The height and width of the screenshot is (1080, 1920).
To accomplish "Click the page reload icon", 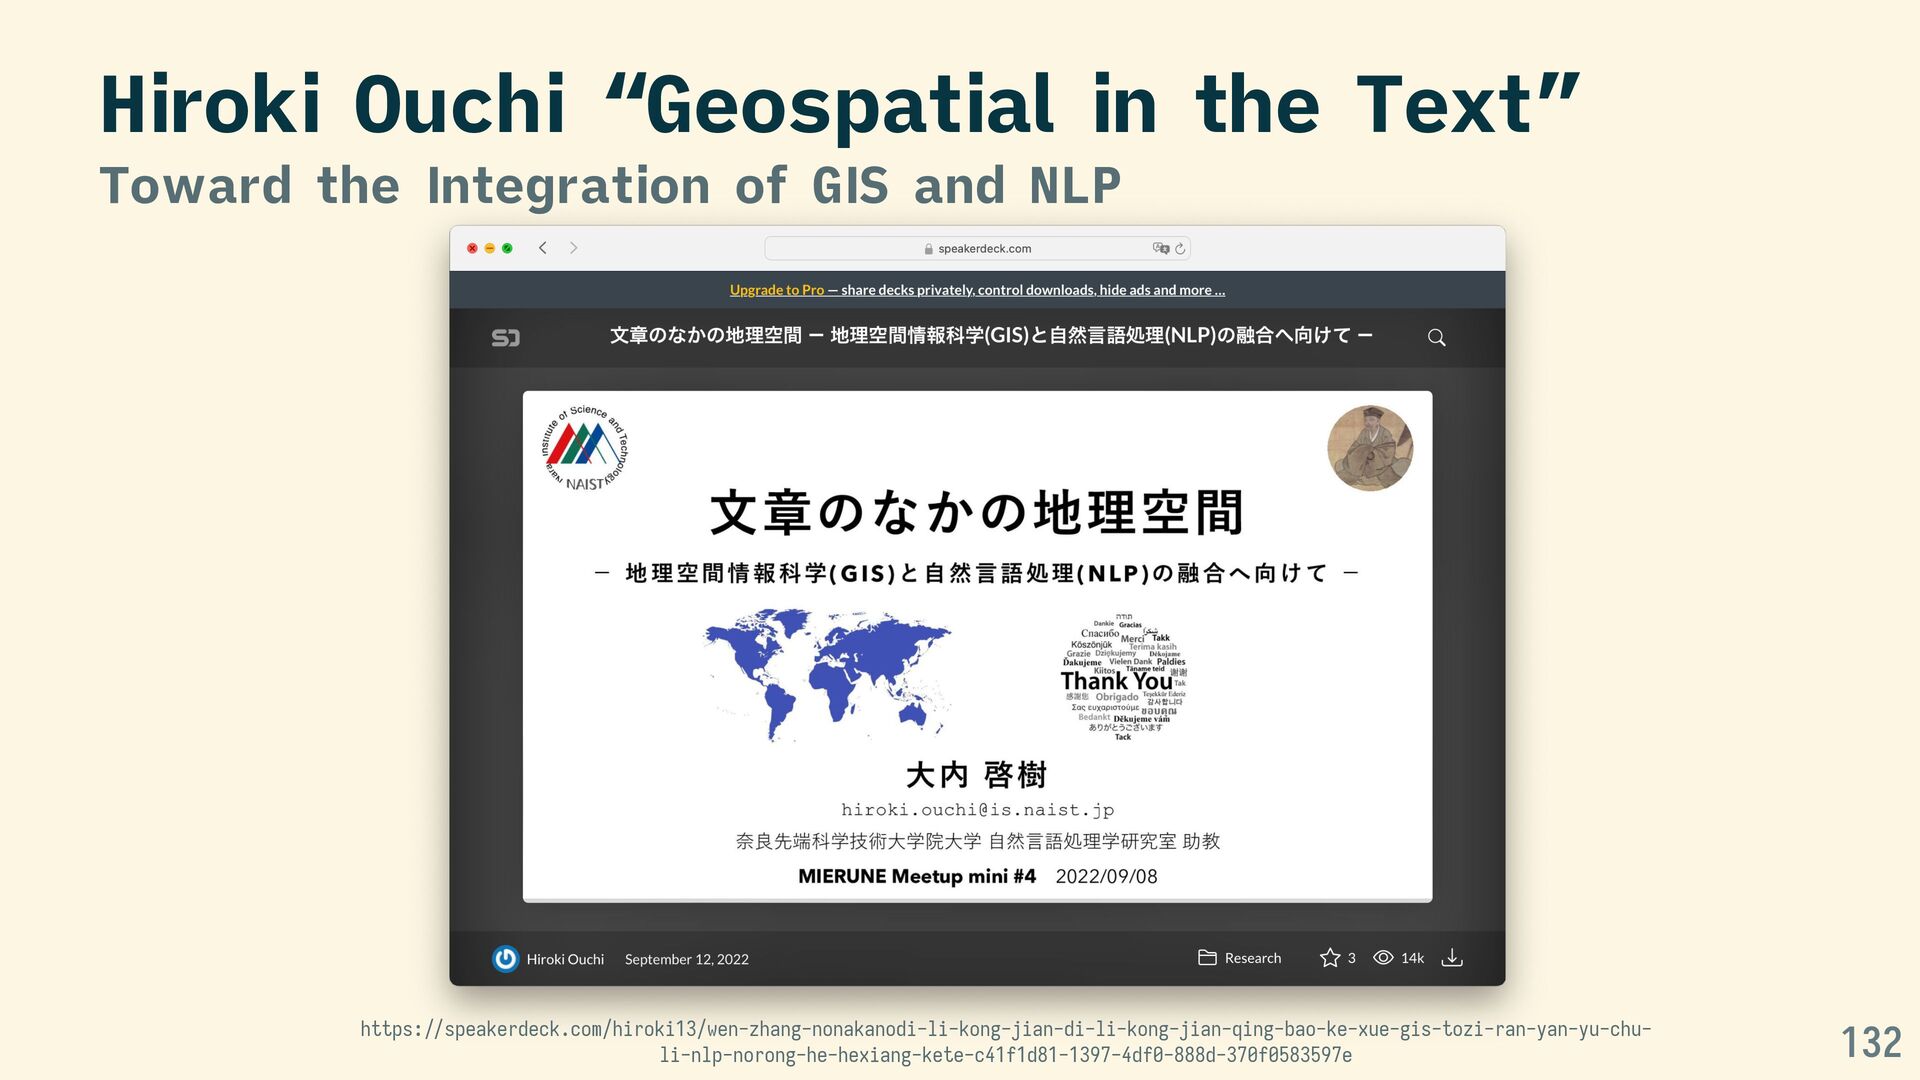I will (x=1180, y=248).
